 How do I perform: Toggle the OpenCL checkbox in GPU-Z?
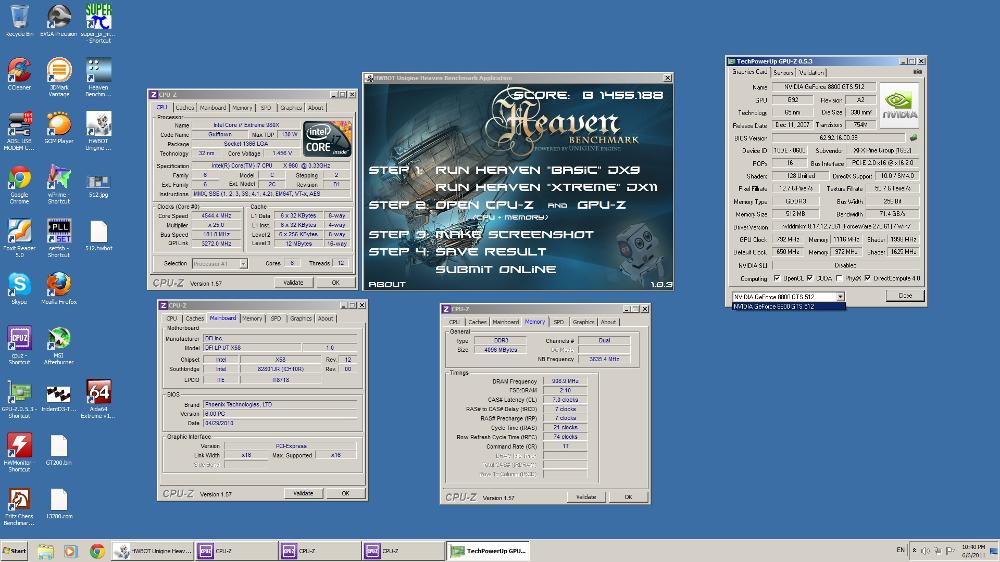coord(776,278)
